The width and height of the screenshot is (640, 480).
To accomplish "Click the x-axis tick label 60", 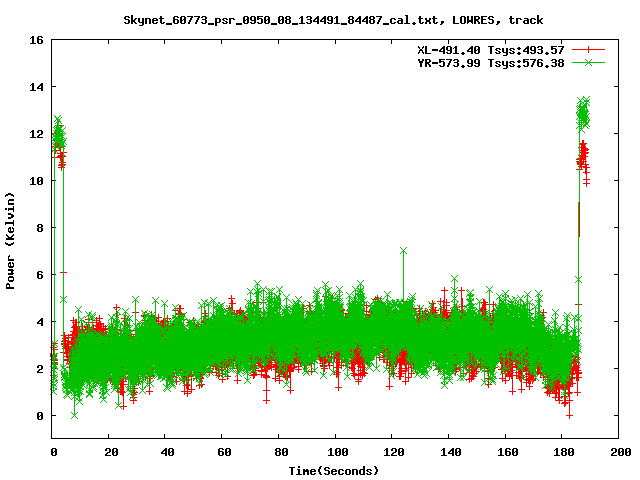I will point(224,452).
